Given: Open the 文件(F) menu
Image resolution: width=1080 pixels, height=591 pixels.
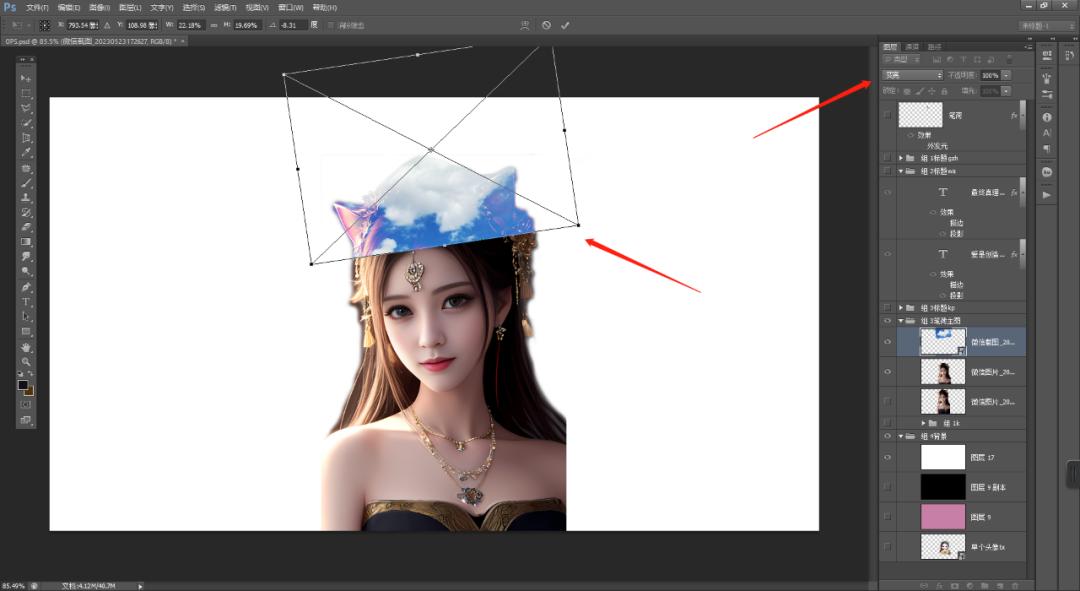Looking at the screenshot, I should point(38,7).
